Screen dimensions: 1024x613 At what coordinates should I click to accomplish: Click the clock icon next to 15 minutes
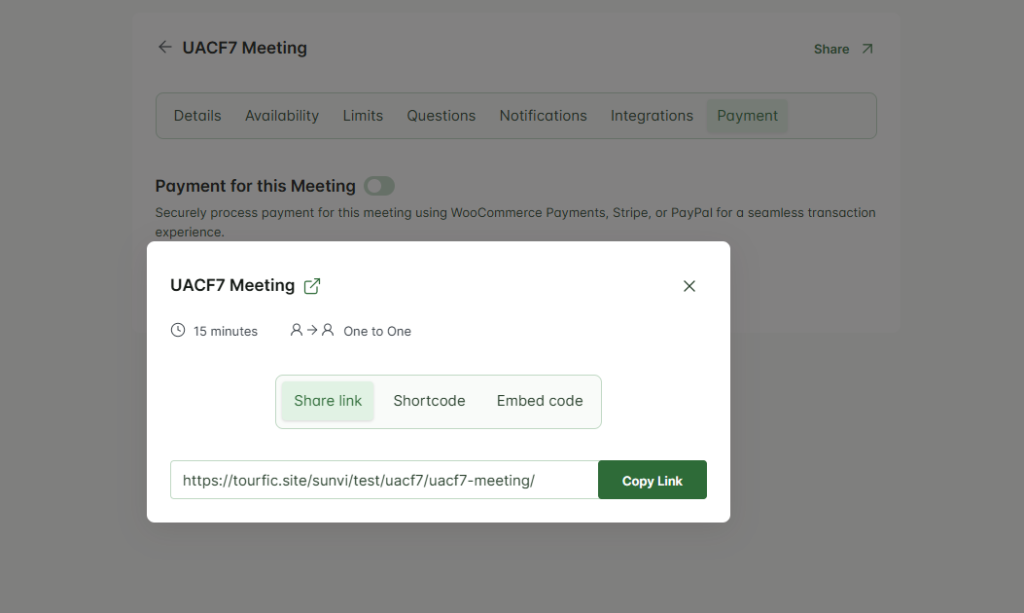pyautogui.click(x=178, y=330)
